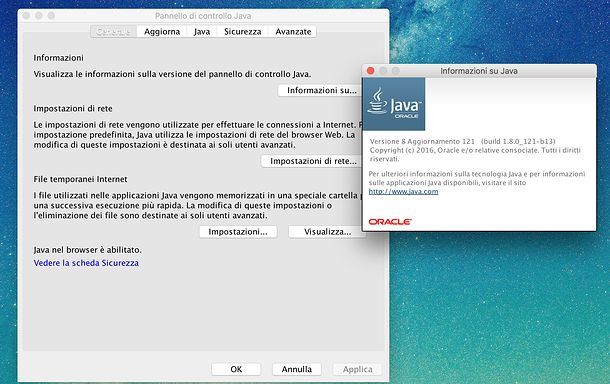The width and height of the screenshot is (610, 384).
Task: Cancel with the Annulla button
Action: coord(297,369)
